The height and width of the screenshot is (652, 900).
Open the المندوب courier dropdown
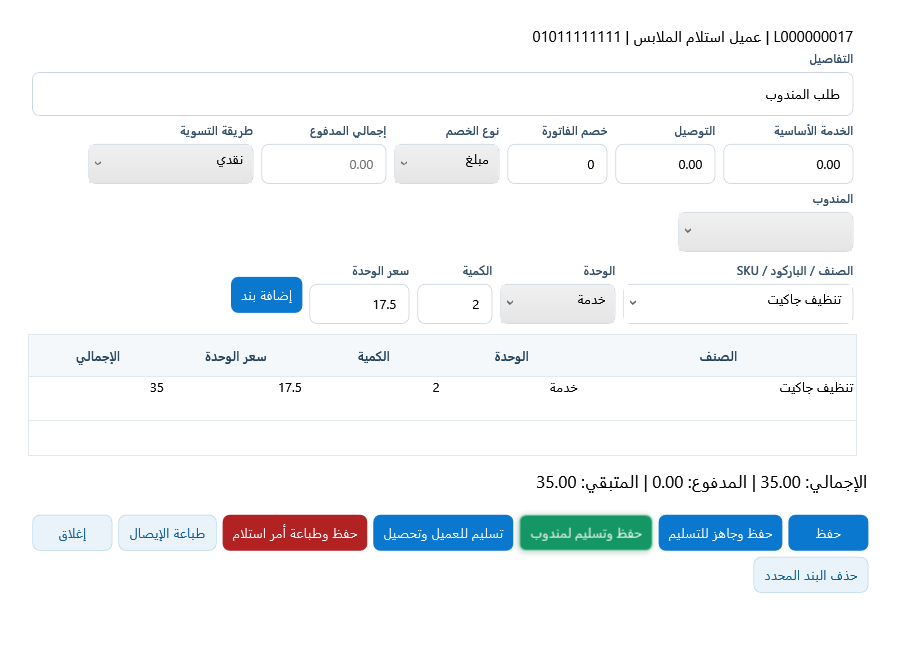766,232
